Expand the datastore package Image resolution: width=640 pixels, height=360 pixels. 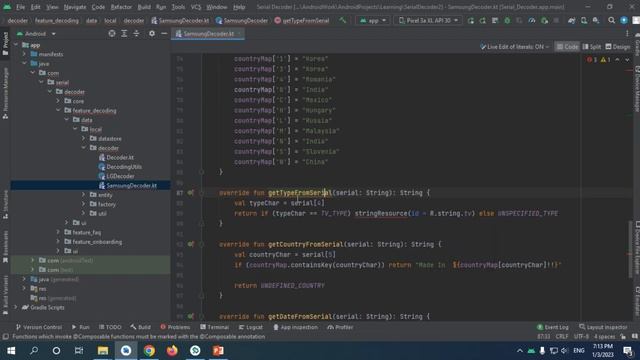pos(84,138)
